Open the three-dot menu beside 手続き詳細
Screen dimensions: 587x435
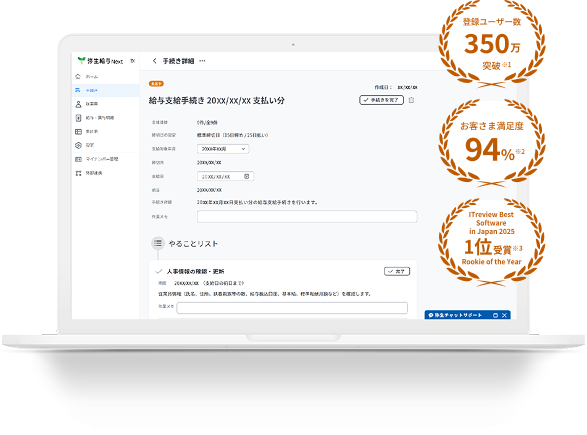point(202,61)
